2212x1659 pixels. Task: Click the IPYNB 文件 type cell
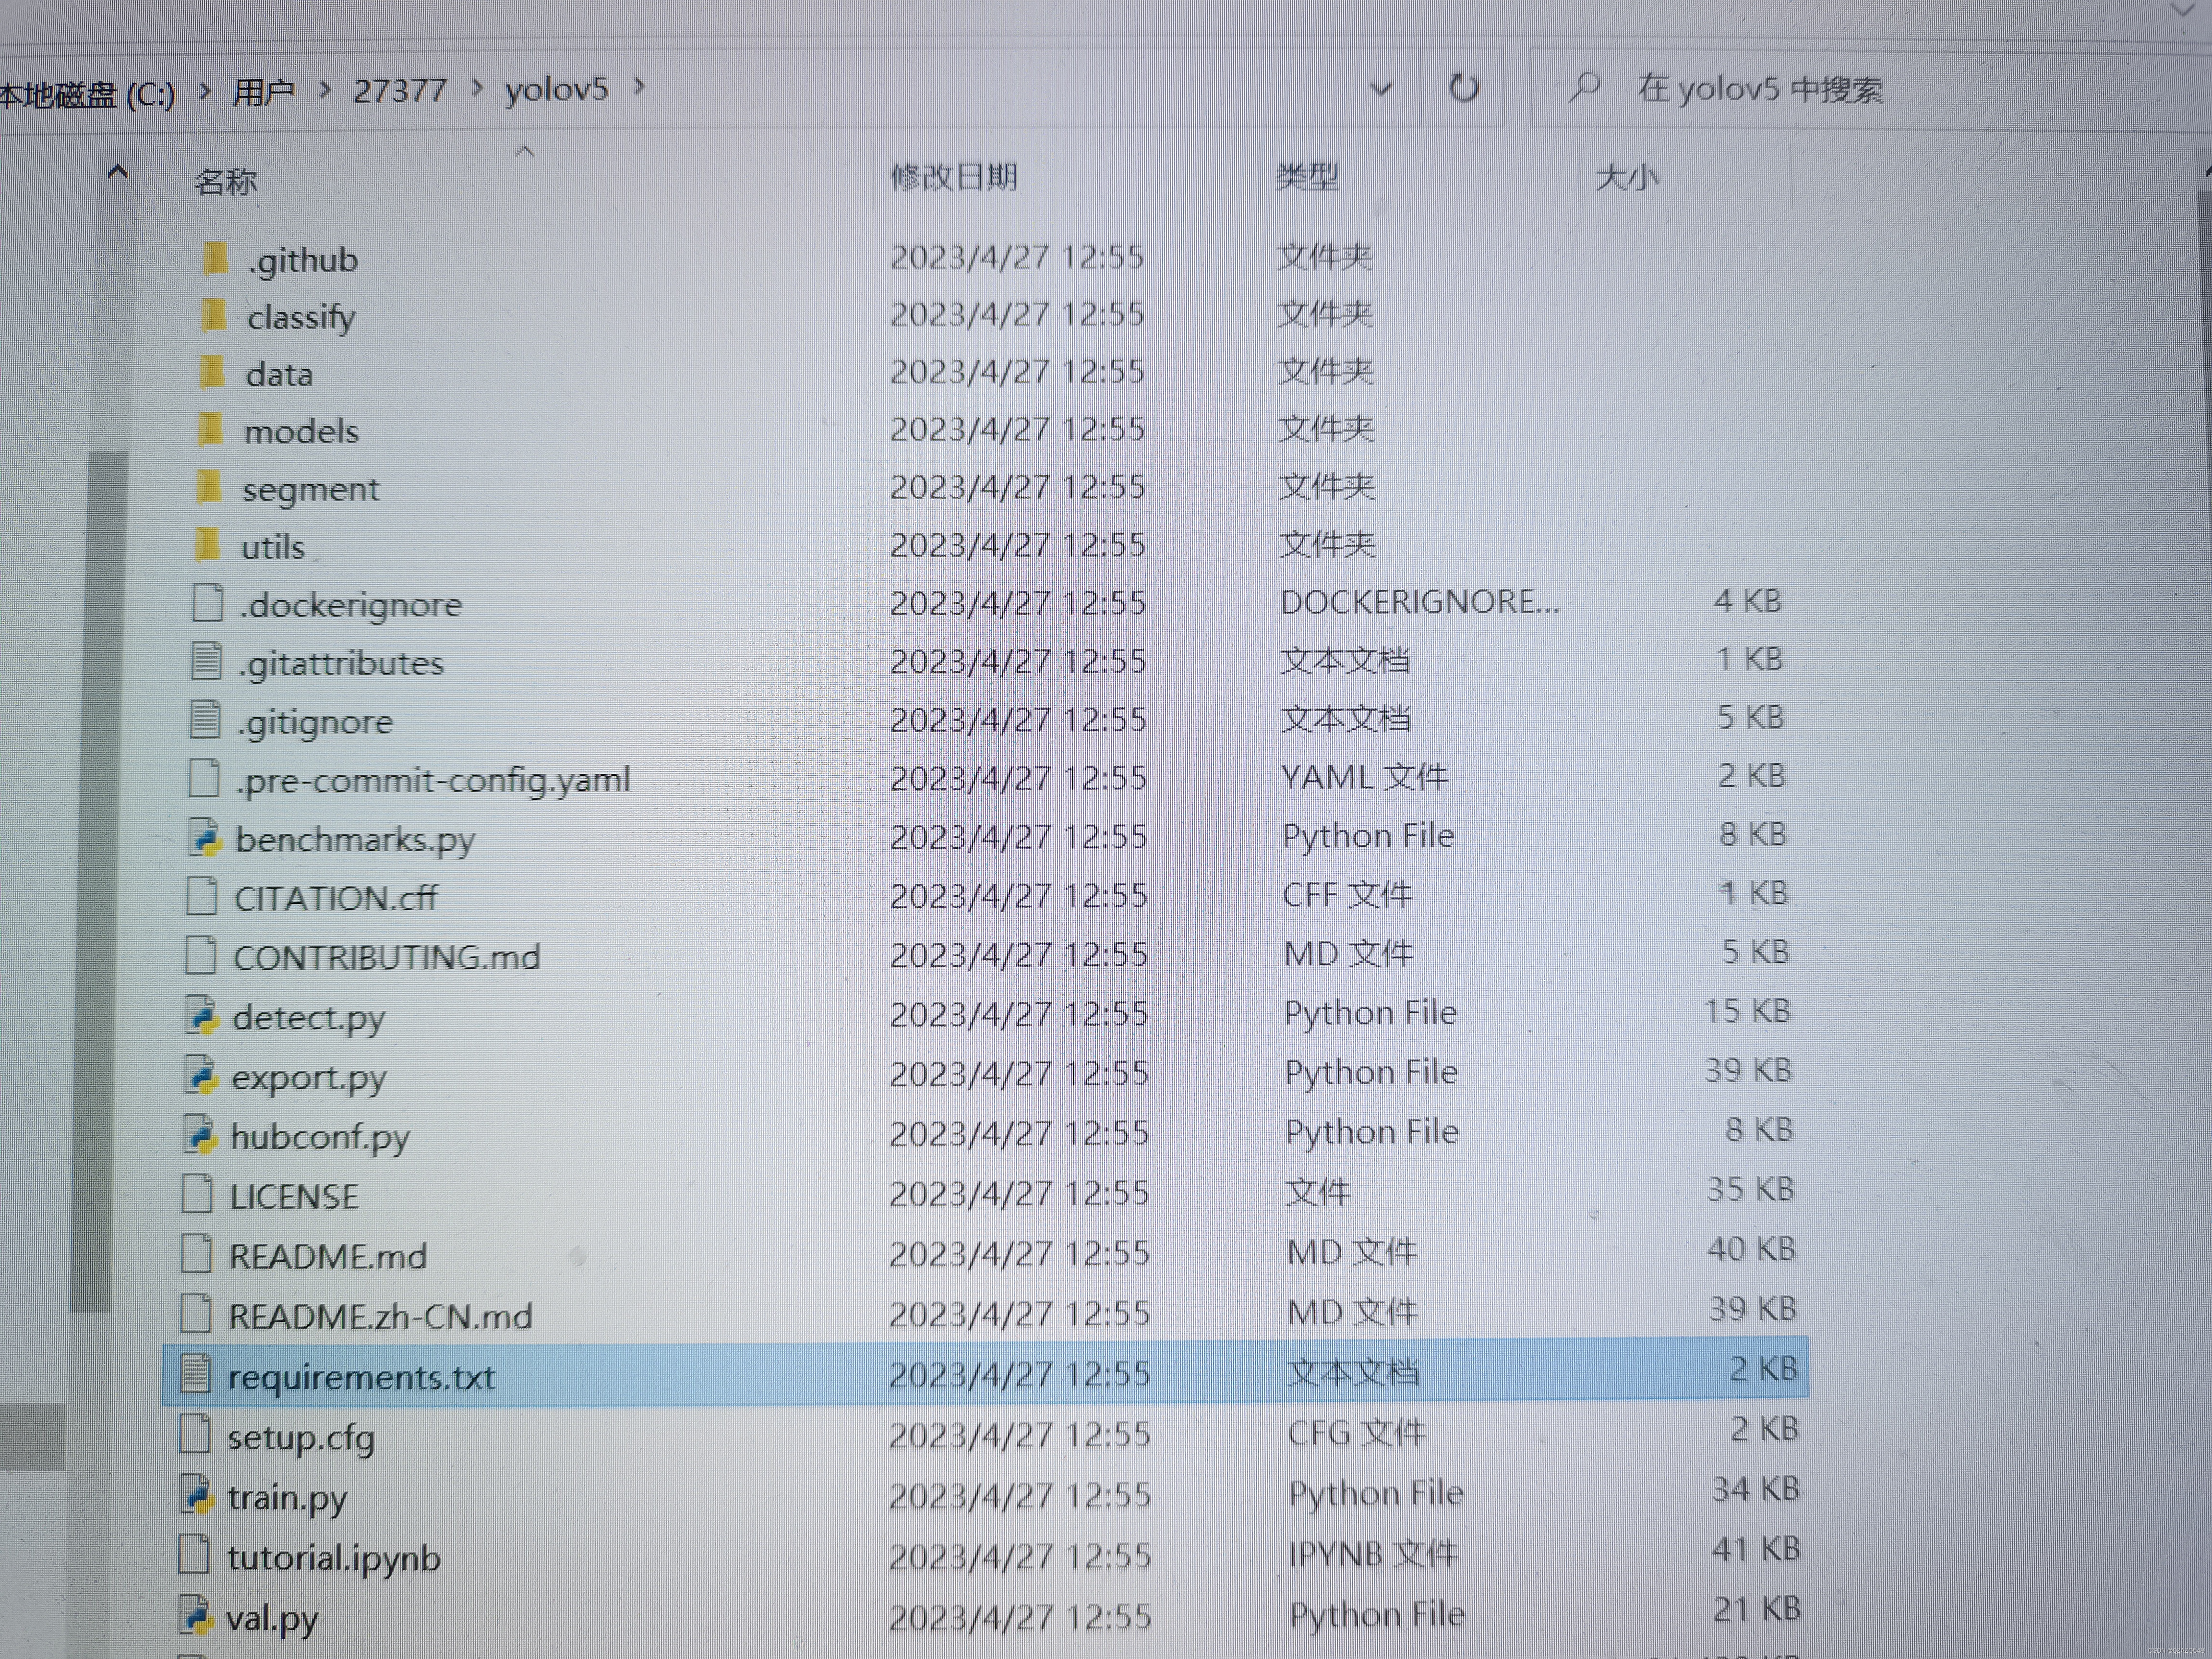(x=1373, y=1553)
